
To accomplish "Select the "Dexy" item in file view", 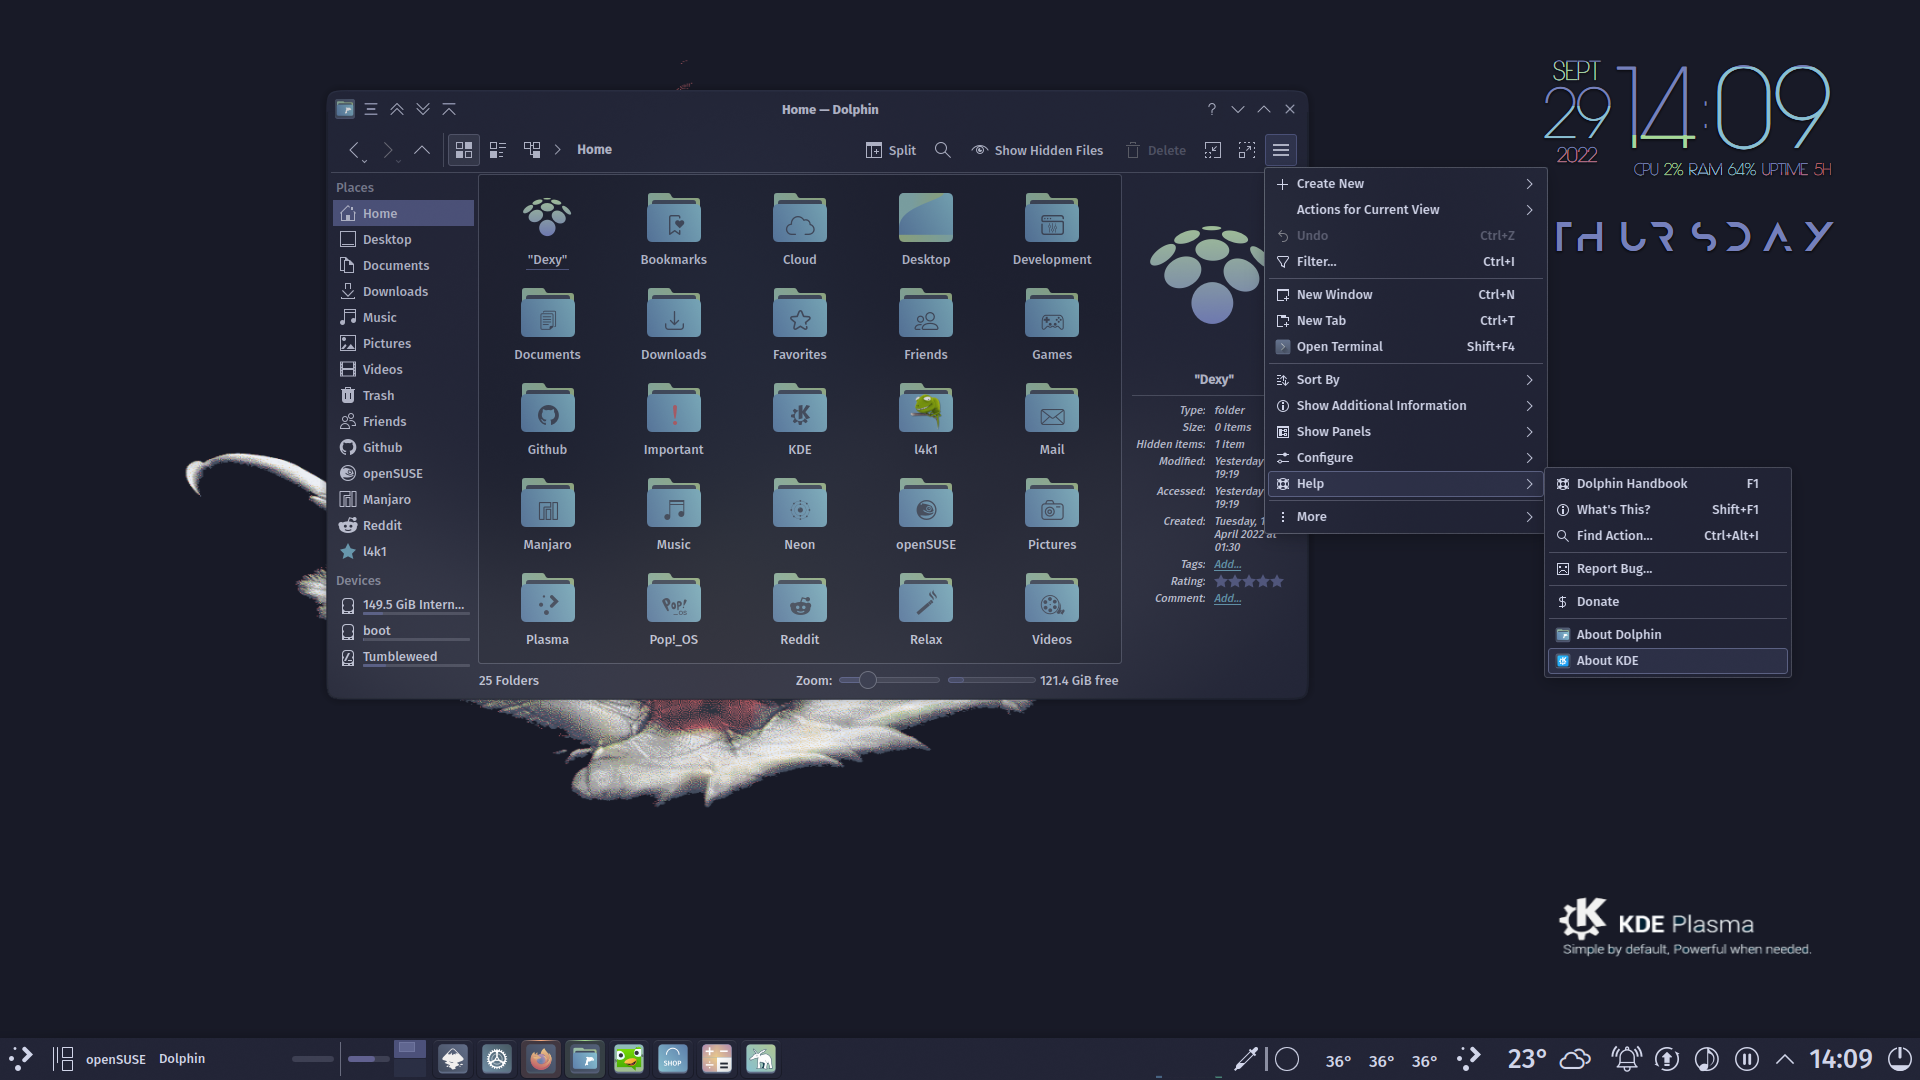I will 547,230.
